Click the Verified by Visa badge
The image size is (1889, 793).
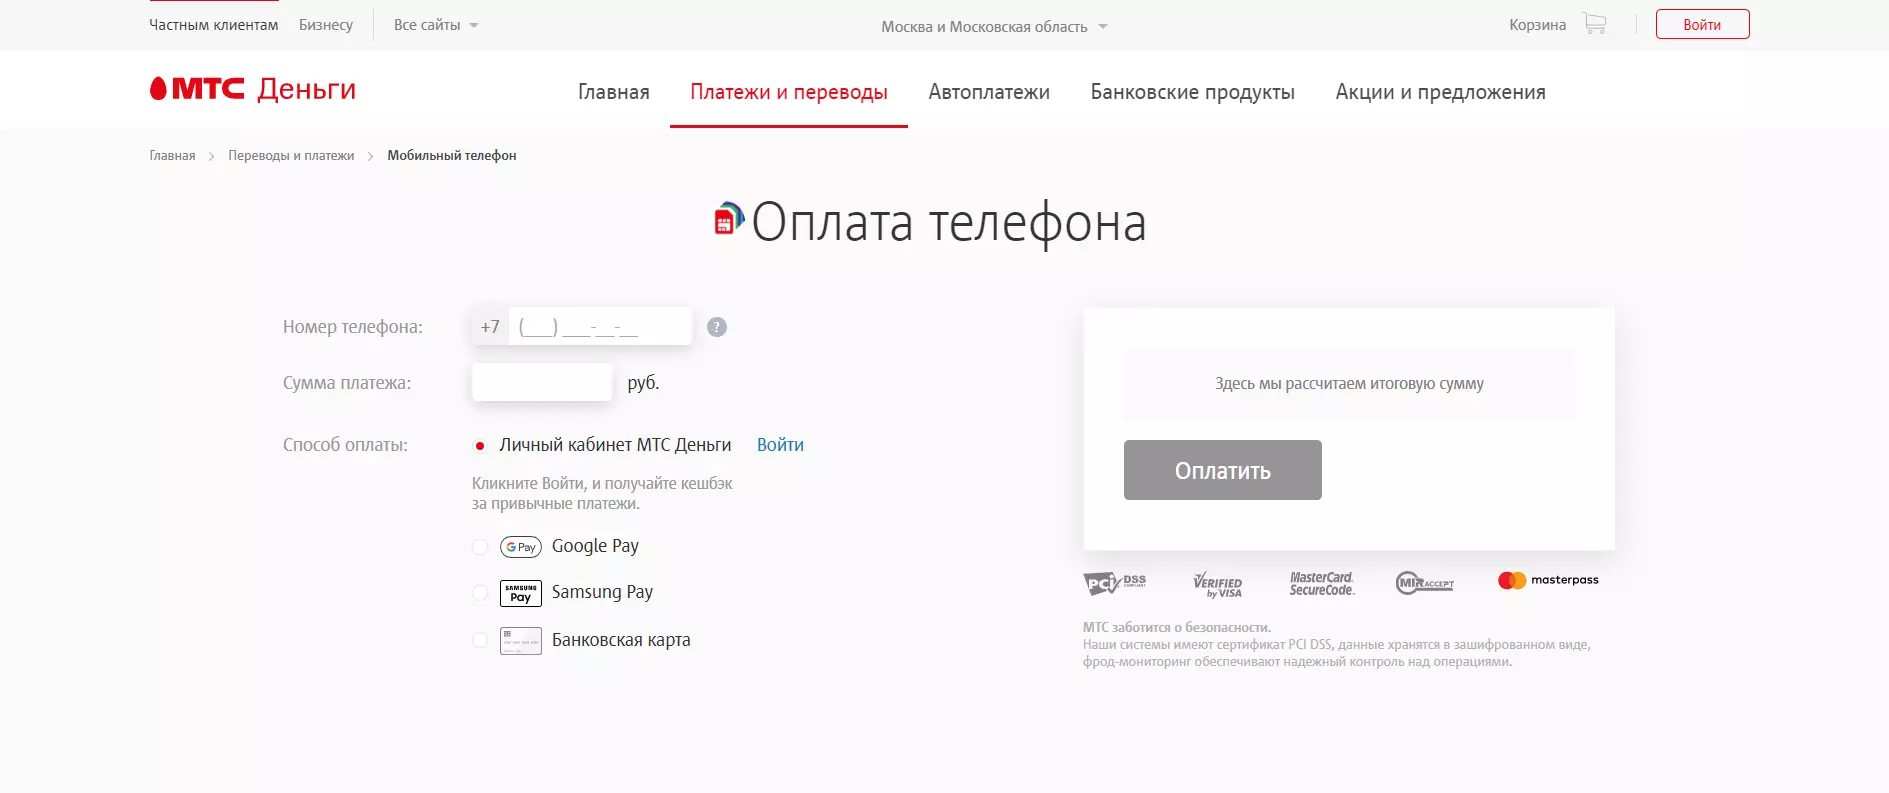tap(1218, 585)
